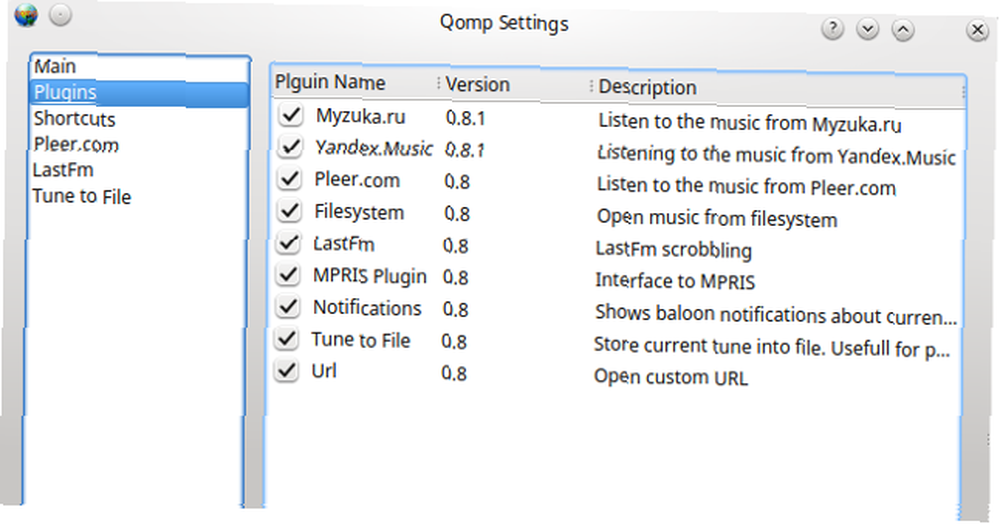This screenshot has width=1000, height=524.
Task: Click the Qomp globe application icon
Action: 26,15
